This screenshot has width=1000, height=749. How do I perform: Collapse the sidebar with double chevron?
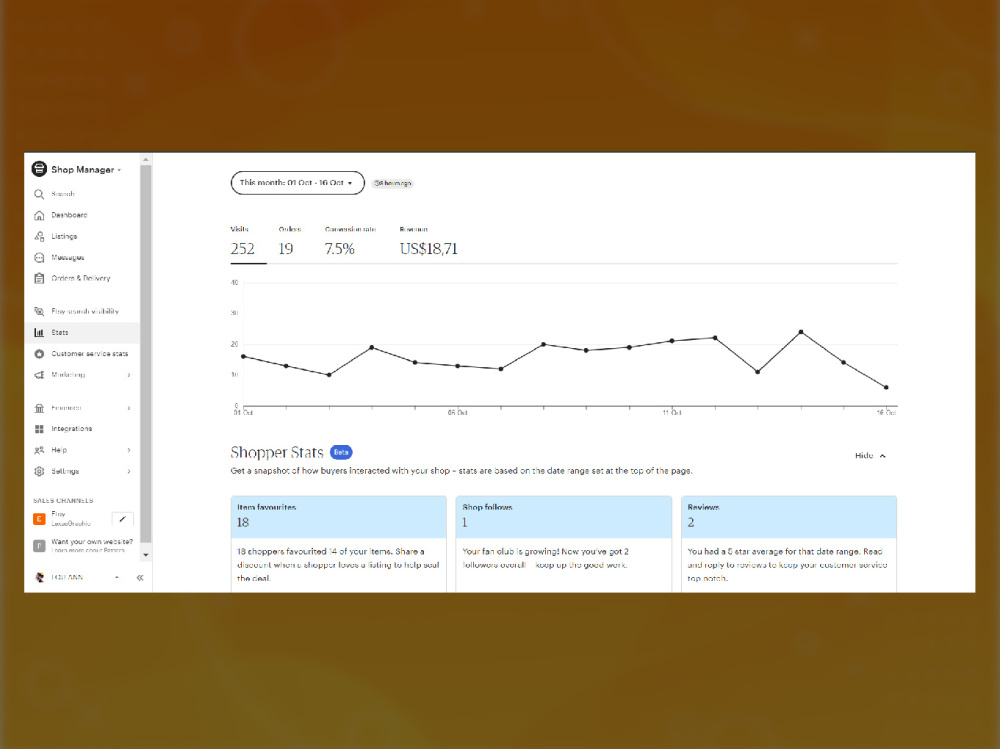coord(140,577)
